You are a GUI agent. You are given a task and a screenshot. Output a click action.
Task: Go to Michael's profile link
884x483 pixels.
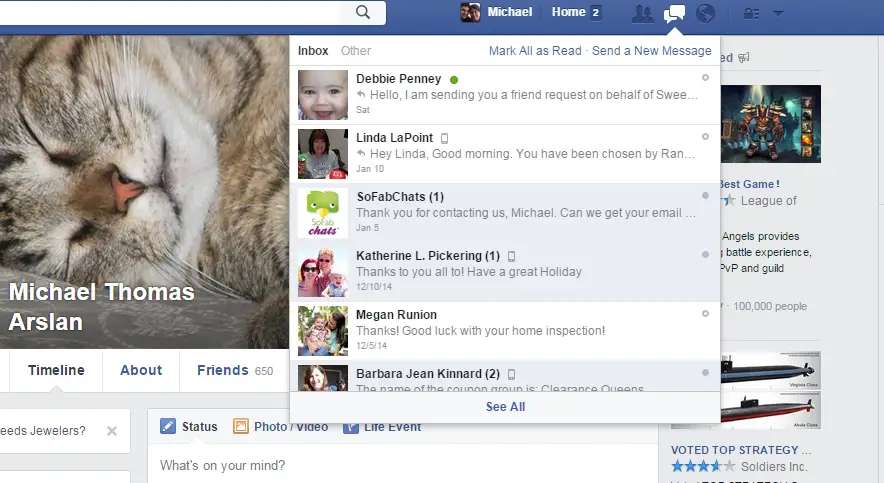[x=509, y=12]
